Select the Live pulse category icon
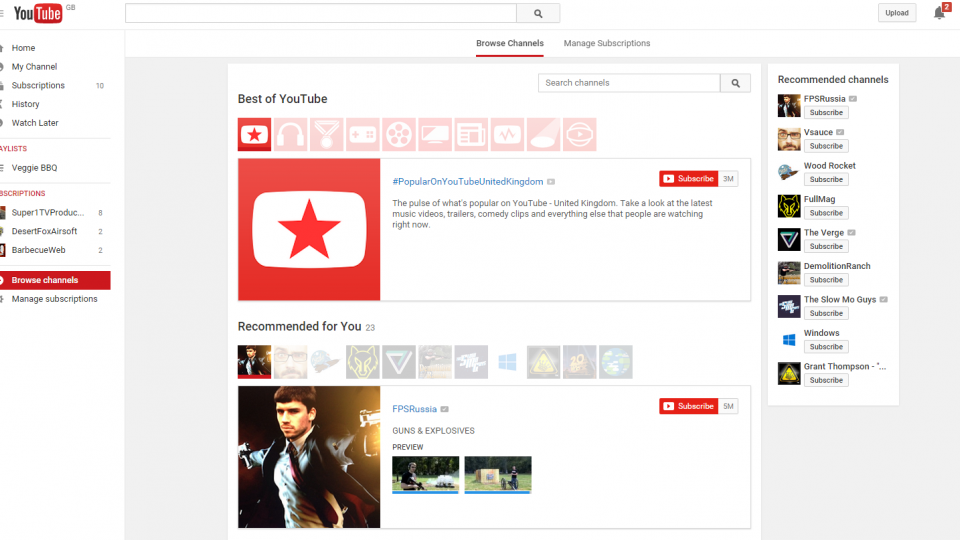The width and height of the screenshot is (960, 540). [x=507, y=134]
